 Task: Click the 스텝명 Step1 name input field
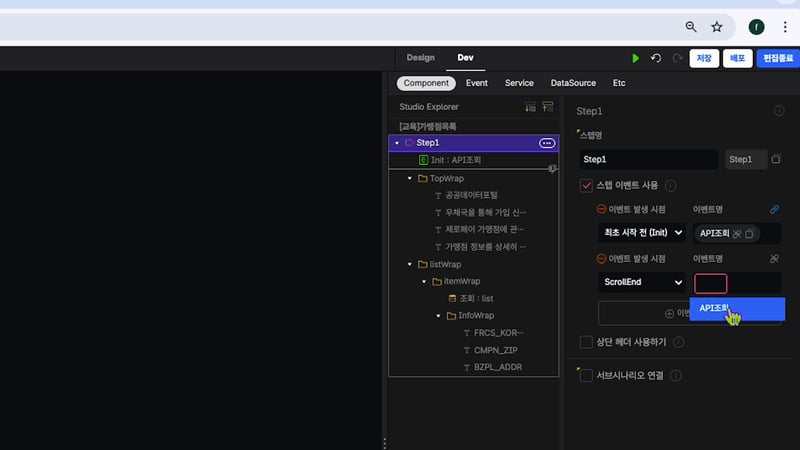648,159
